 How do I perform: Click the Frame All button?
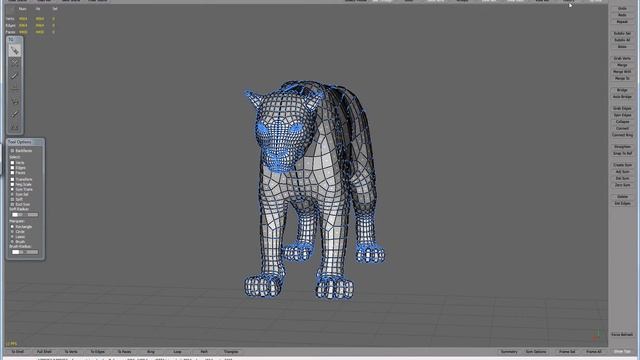point(593,351)
